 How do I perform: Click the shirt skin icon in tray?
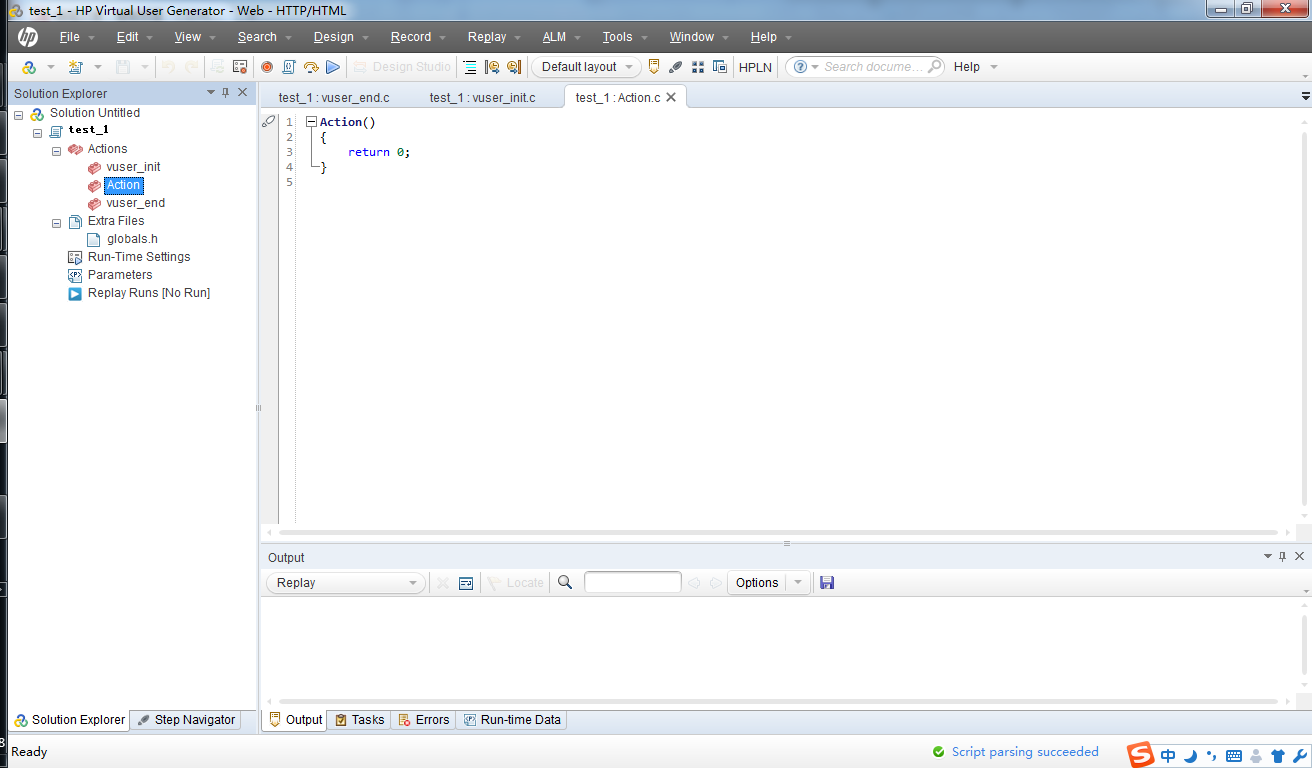click(1278, 756)
